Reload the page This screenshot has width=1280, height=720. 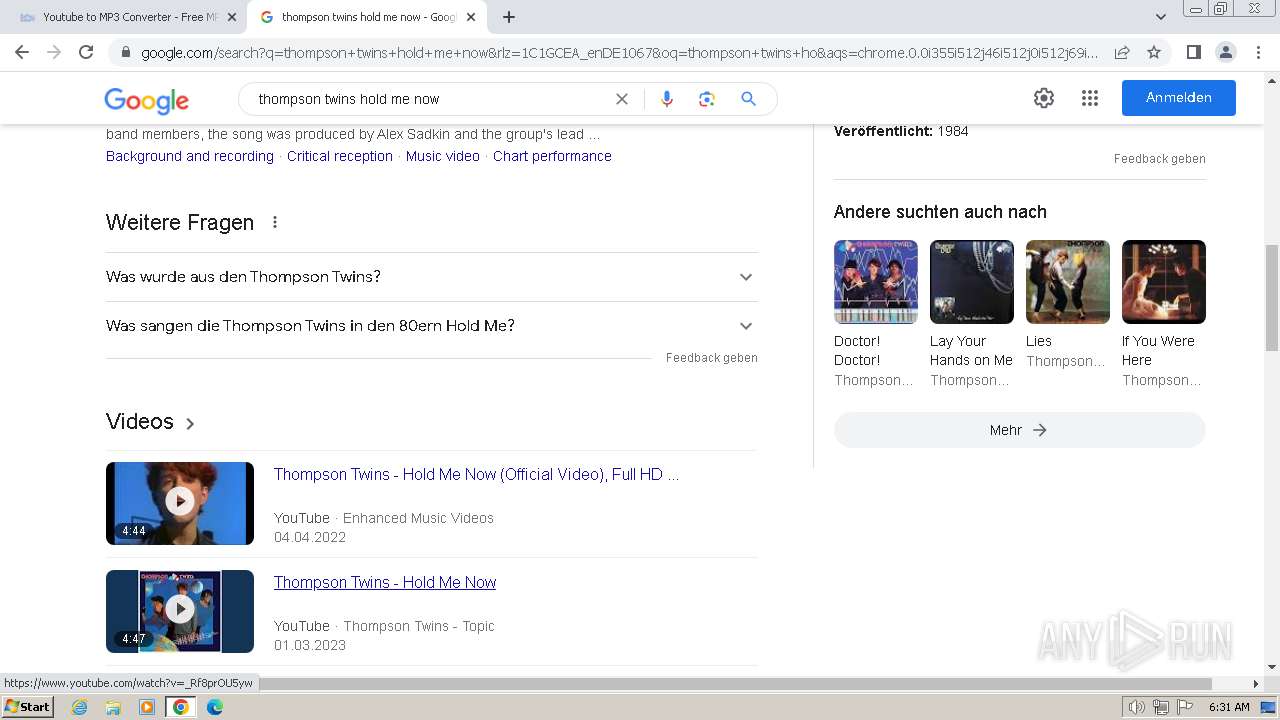point(86,52)
